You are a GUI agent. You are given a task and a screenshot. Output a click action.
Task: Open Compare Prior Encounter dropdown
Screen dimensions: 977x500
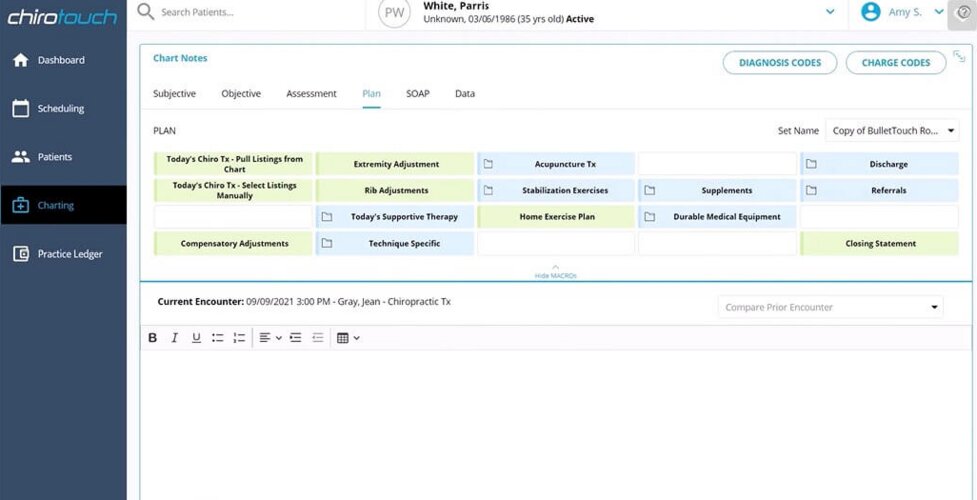[x=831, y=307]
